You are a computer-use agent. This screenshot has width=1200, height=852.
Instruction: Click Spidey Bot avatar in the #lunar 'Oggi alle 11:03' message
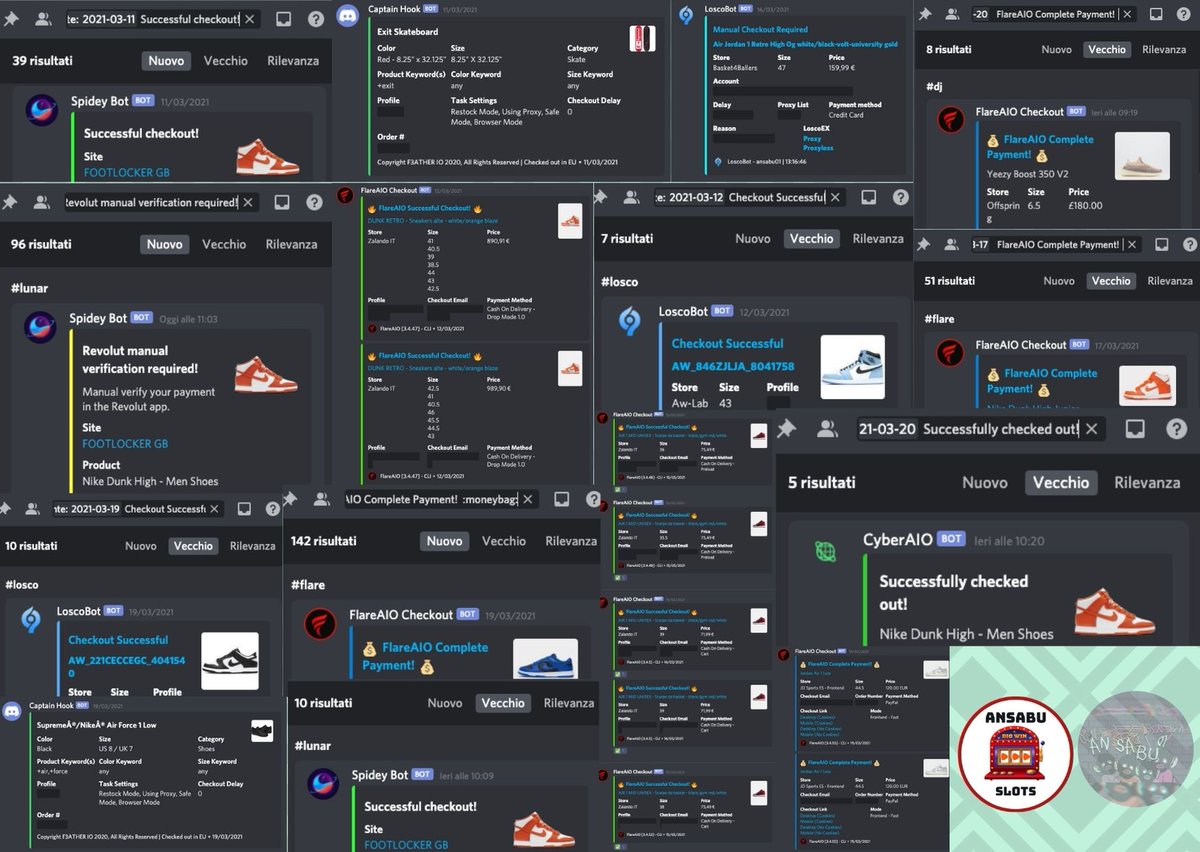(40, 326)
